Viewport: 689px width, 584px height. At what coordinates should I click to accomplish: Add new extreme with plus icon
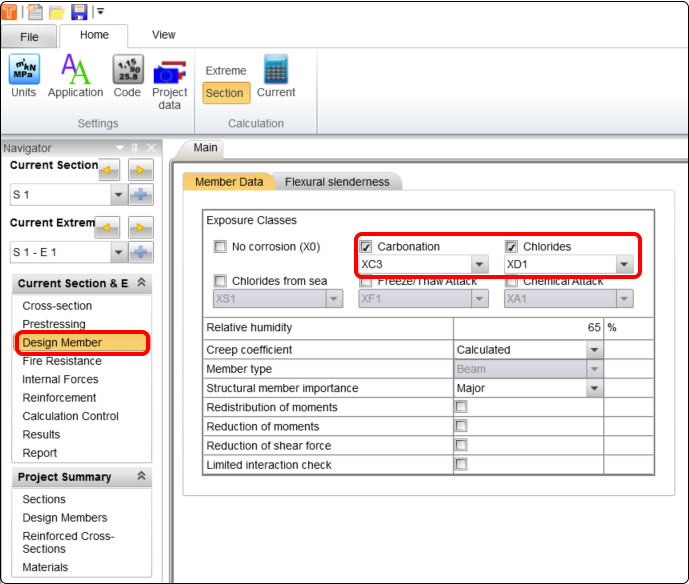click(x=141, y=253)
